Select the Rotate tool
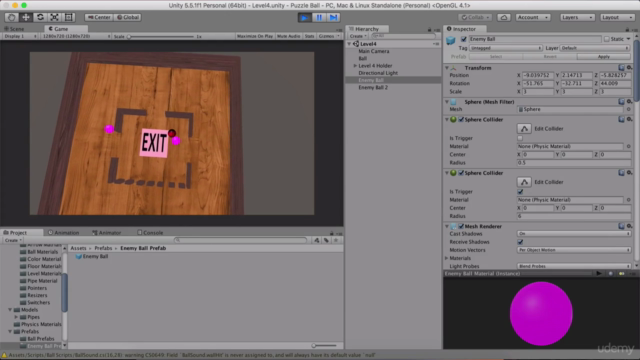This screenshot has width=640, height=360. click(x=40, y=18)
